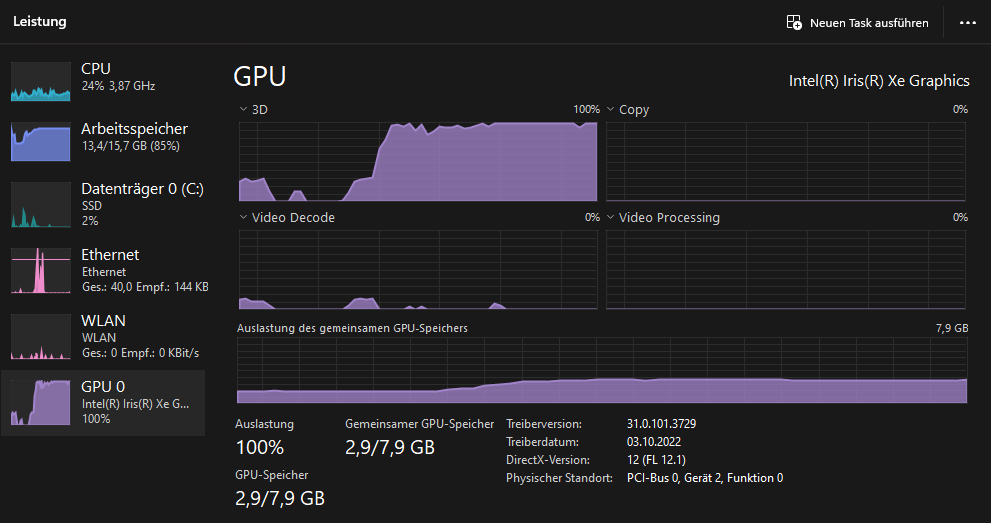Image resolution: width=991 pixels, height=523 pixels.
Task: Select the Ethernet sidebar entry
Action: click(x=103, y=270)
